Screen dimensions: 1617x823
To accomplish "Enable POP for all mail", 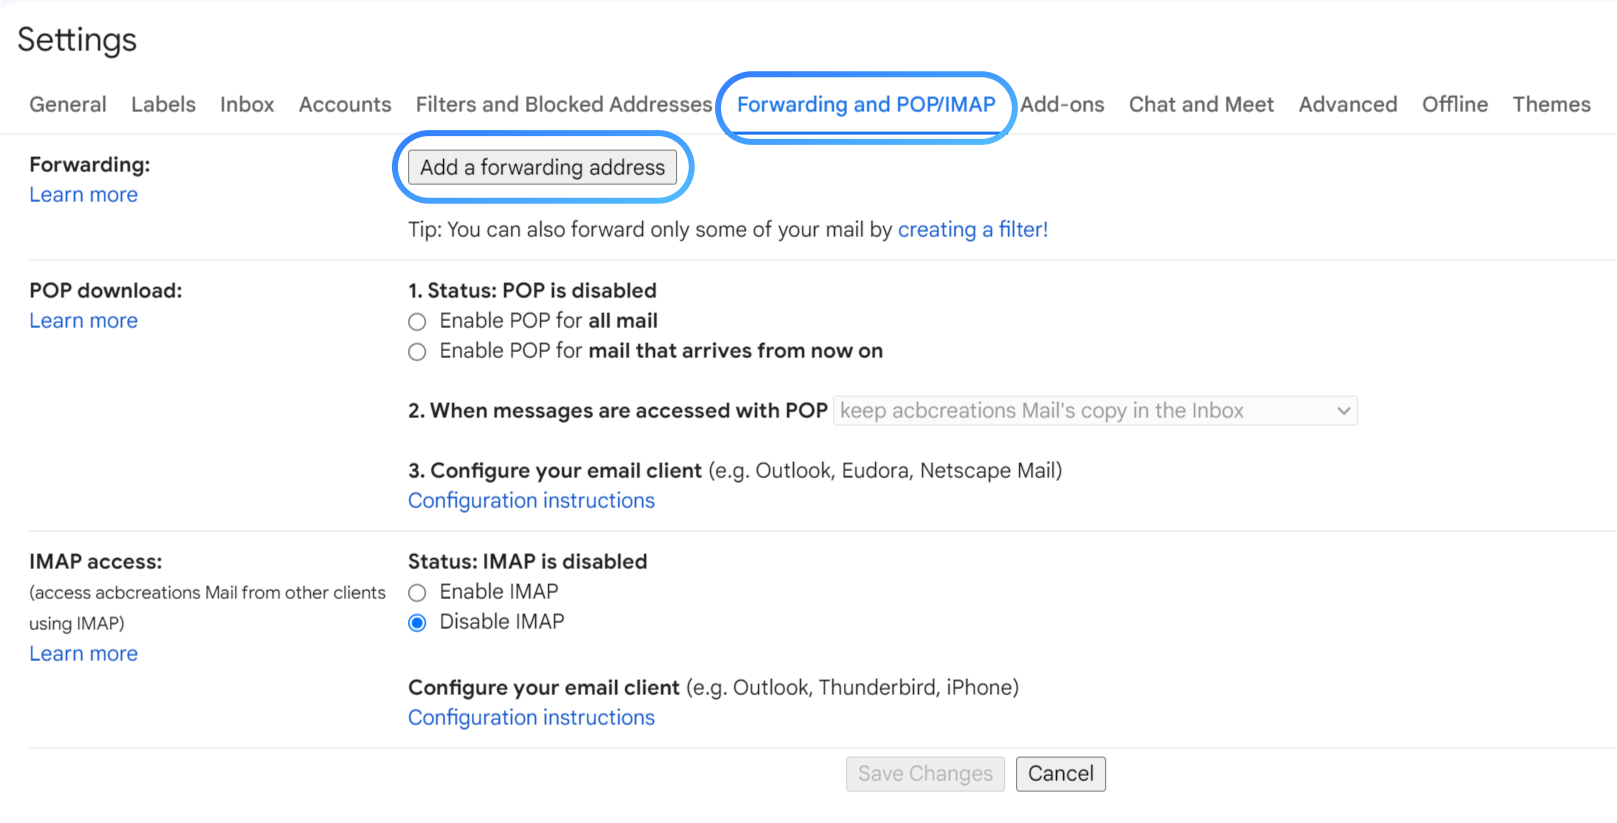I will pyautogui.click(x=417, y=321).
